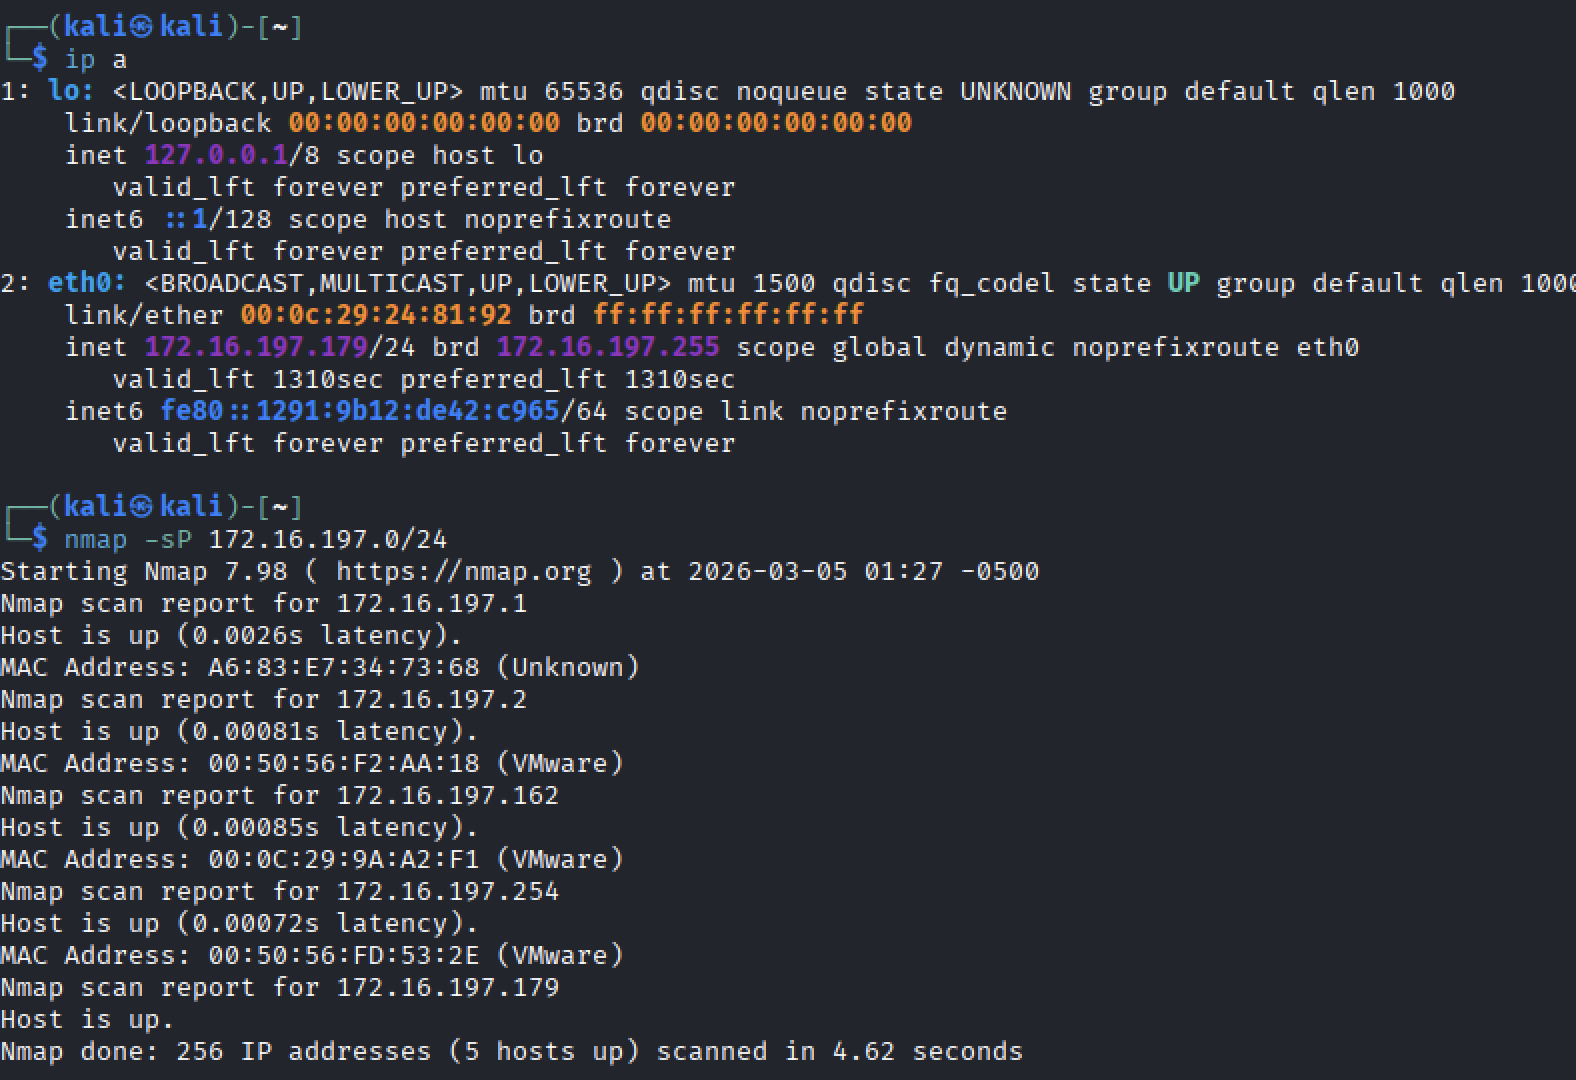Click the Kali symbol in the second prompt
Screen dimensions: 1576x1080
click(x=142, y=507)
